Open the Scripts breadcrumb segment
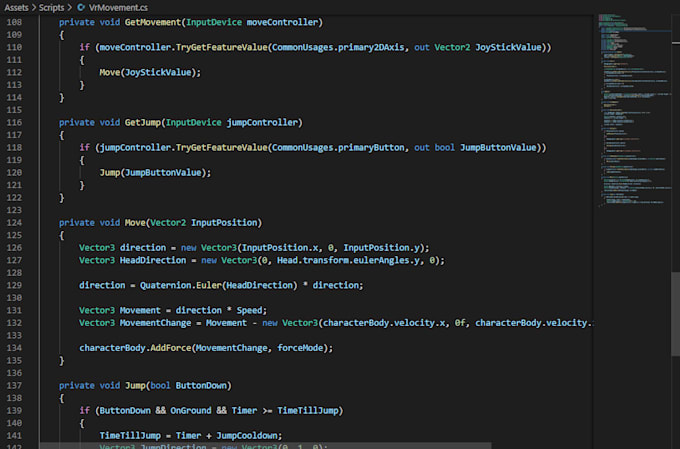The height and width of the screenshot is (449, 680). [51, 7]
